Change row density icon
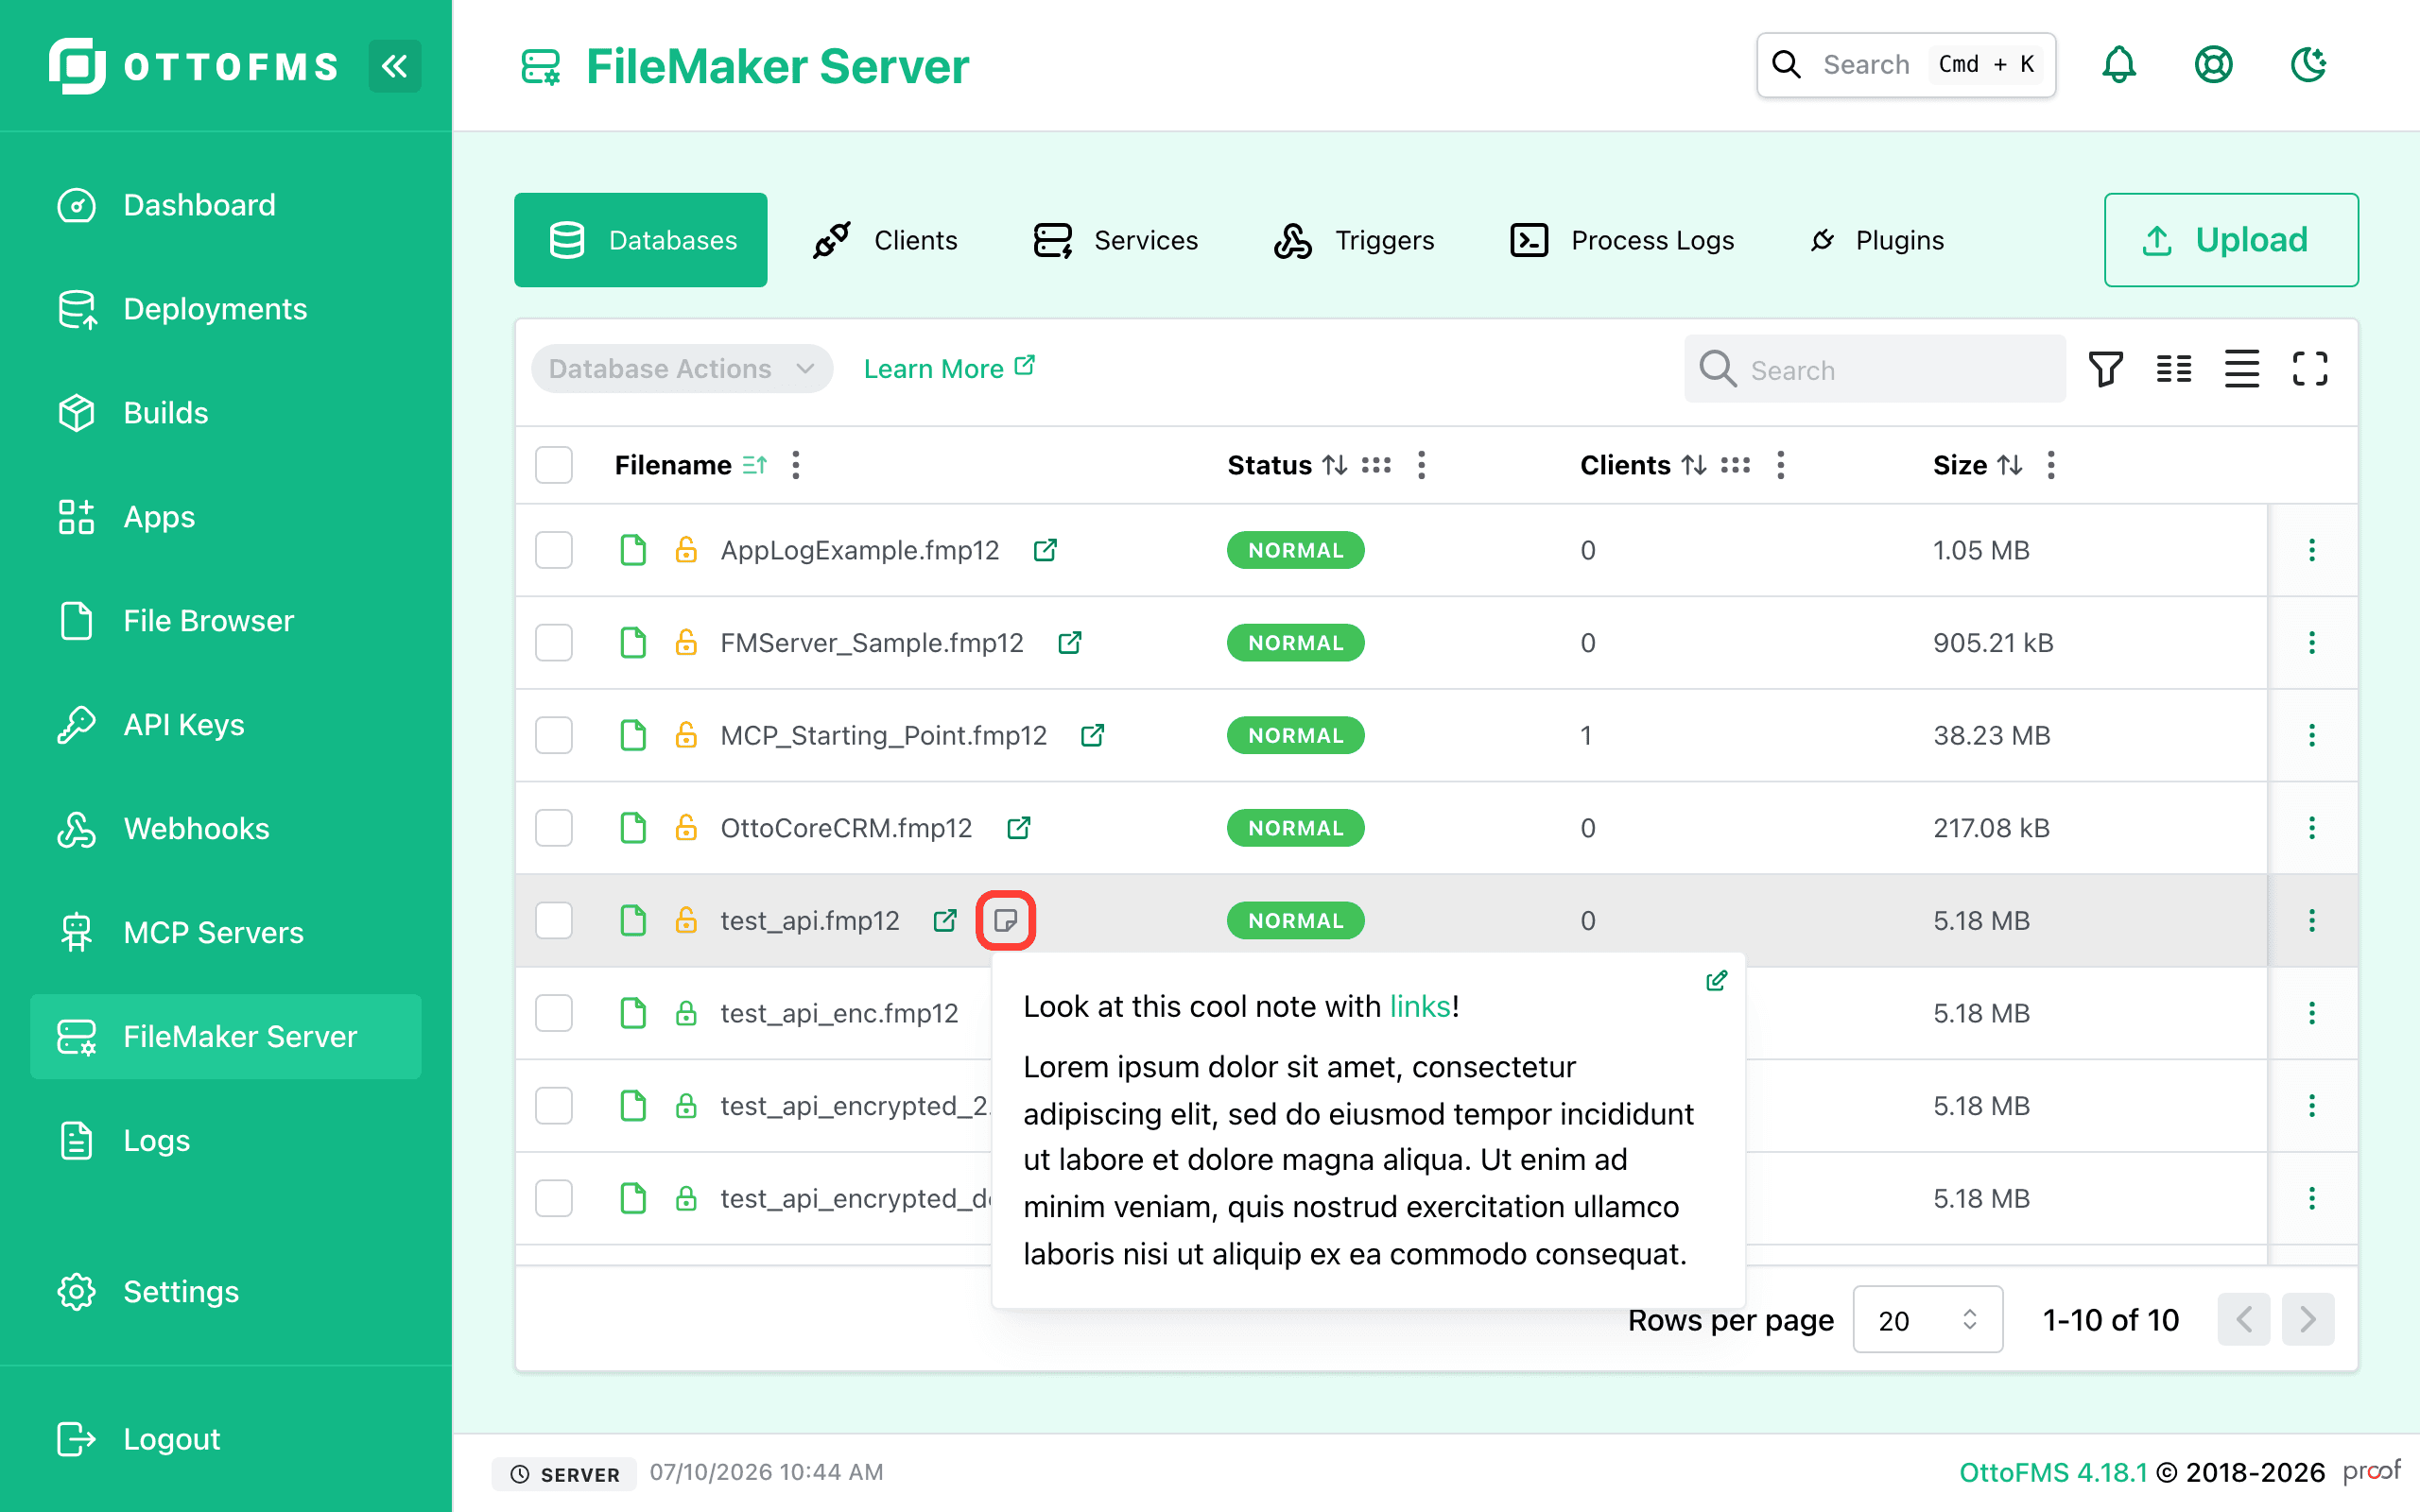The width and height of the screenshot is (2420, 1512). tap(2241, 369)
